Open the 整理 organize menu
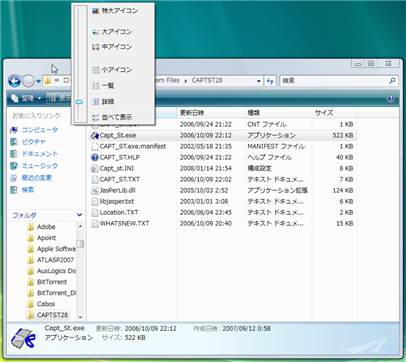 (x=26, y=98)
